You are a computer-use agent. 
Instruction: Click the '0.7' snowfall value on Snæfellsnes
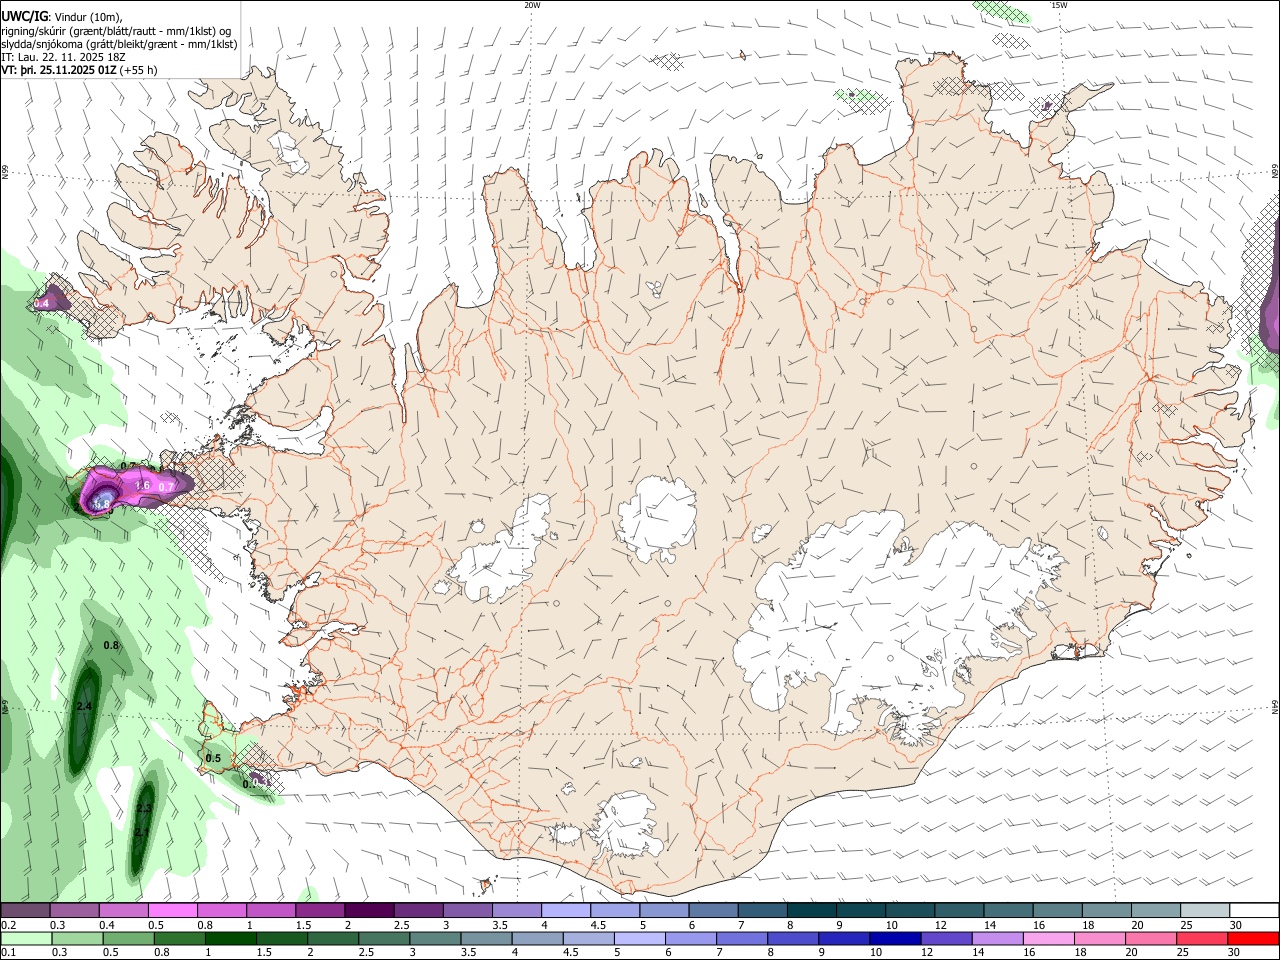point(167,487)
